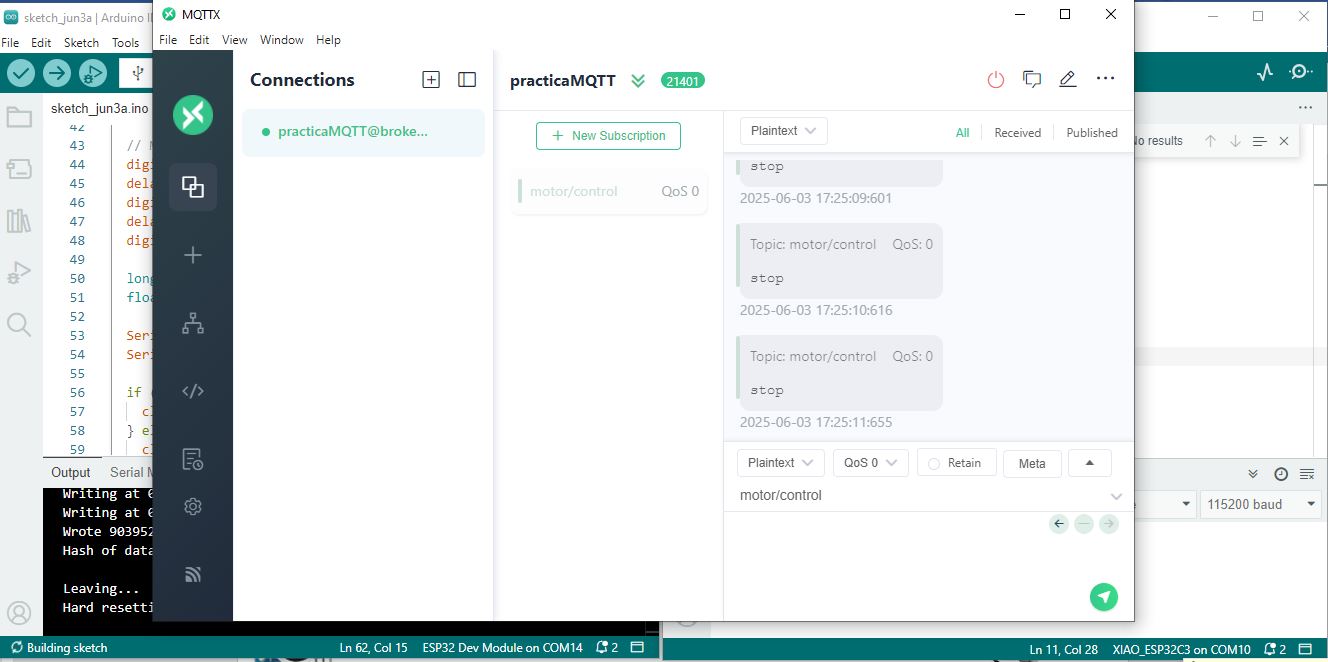
Task: Open new window icon for practicaMQTT
Action: coord(1032,80)
